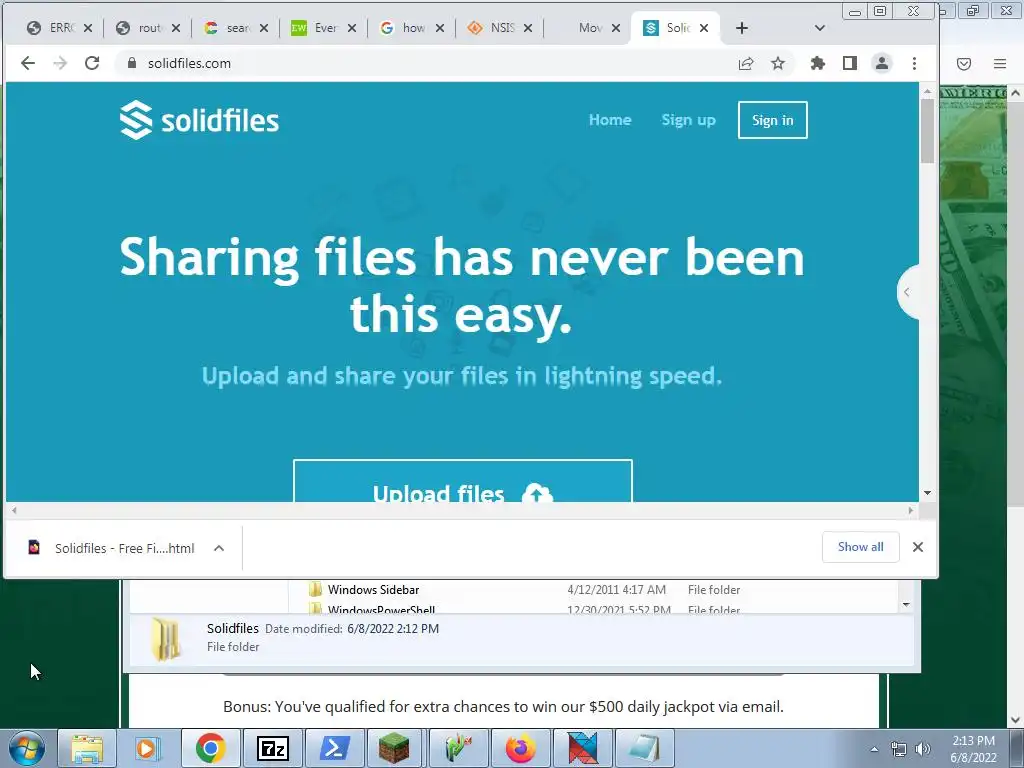Open the Chrome profile avatar
The width and height of the screenshot is (1024, 768).
882,63
